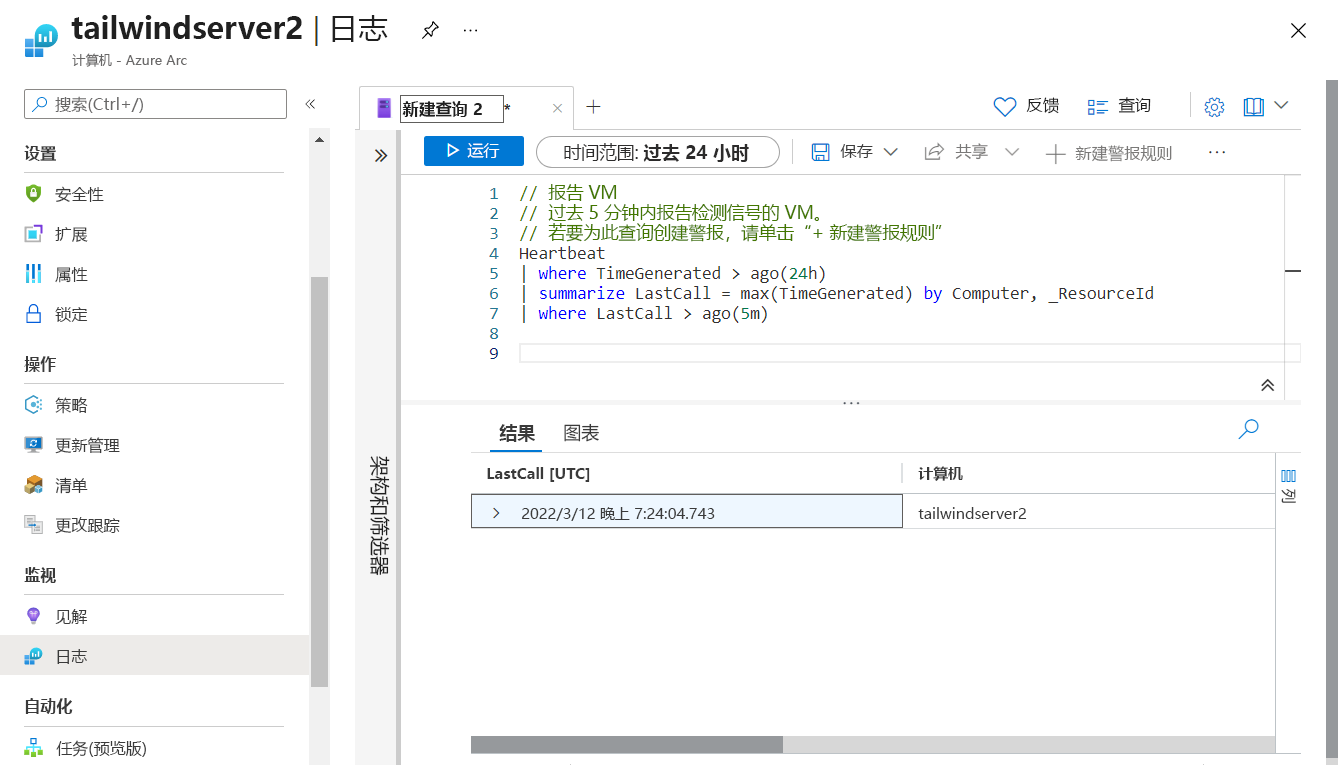
Task: Expand the 共享 dropdown arrow
Action: click(1011, 152)
